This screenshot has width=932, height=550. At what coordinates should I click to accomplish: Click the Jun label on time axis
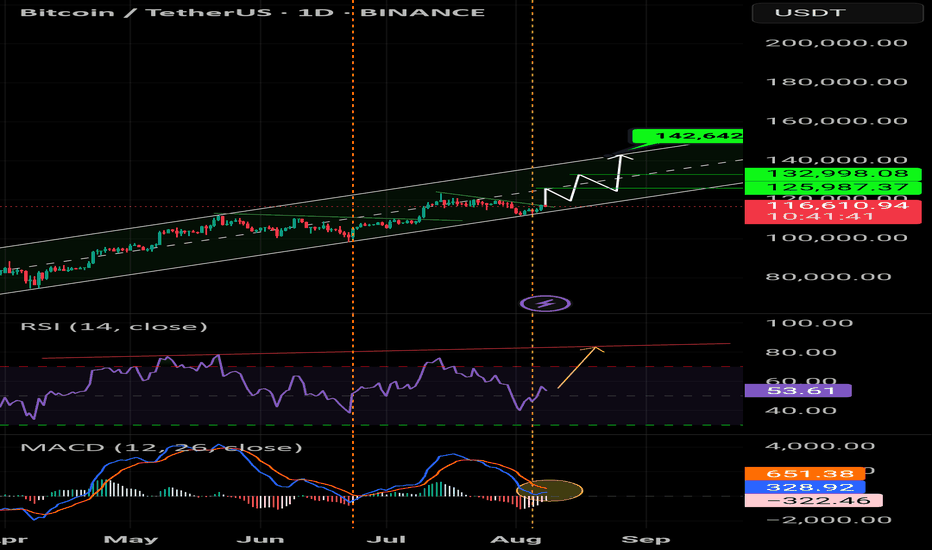pyautogui.click(x=260, y=539)
